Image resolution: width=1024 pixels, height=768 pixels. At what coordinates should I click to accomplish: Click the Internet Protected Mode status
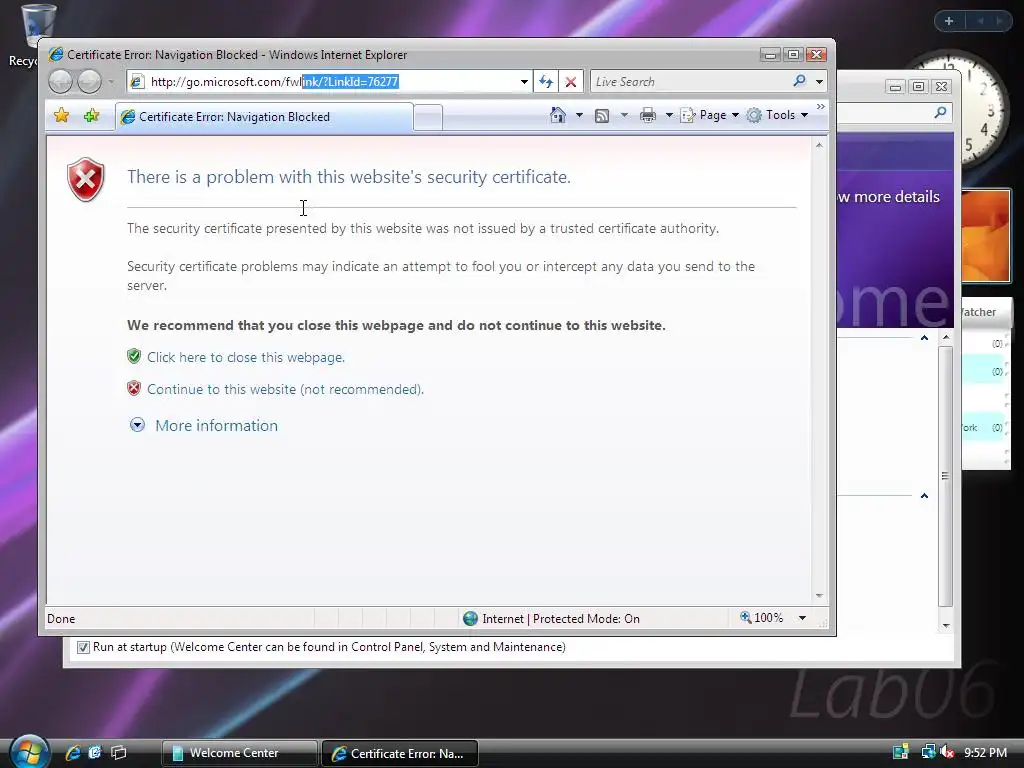click(x=552, y=618)
